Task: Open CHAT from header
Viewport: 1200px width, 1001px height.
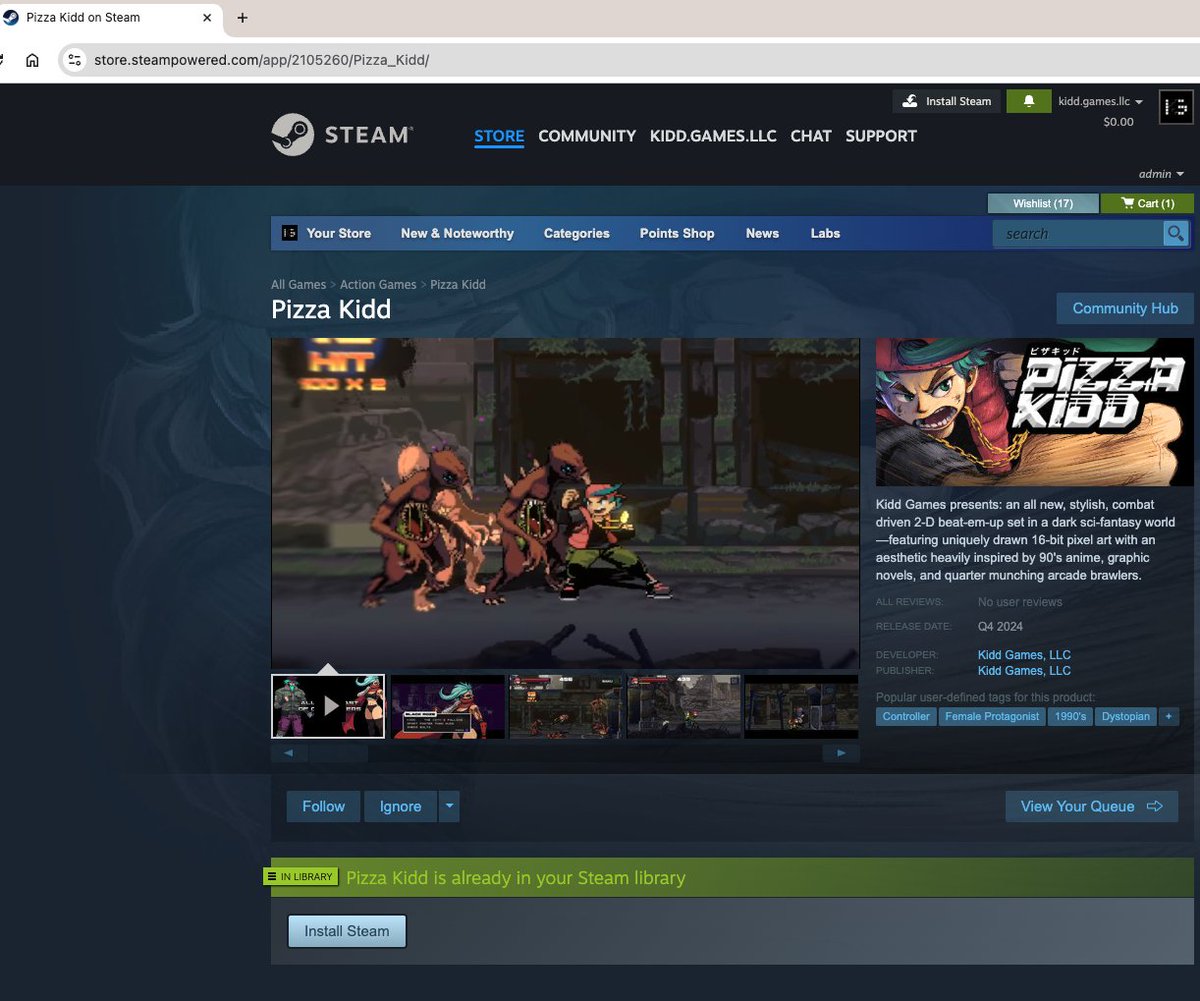Action: pyautogui.click(x=811, y=136)
